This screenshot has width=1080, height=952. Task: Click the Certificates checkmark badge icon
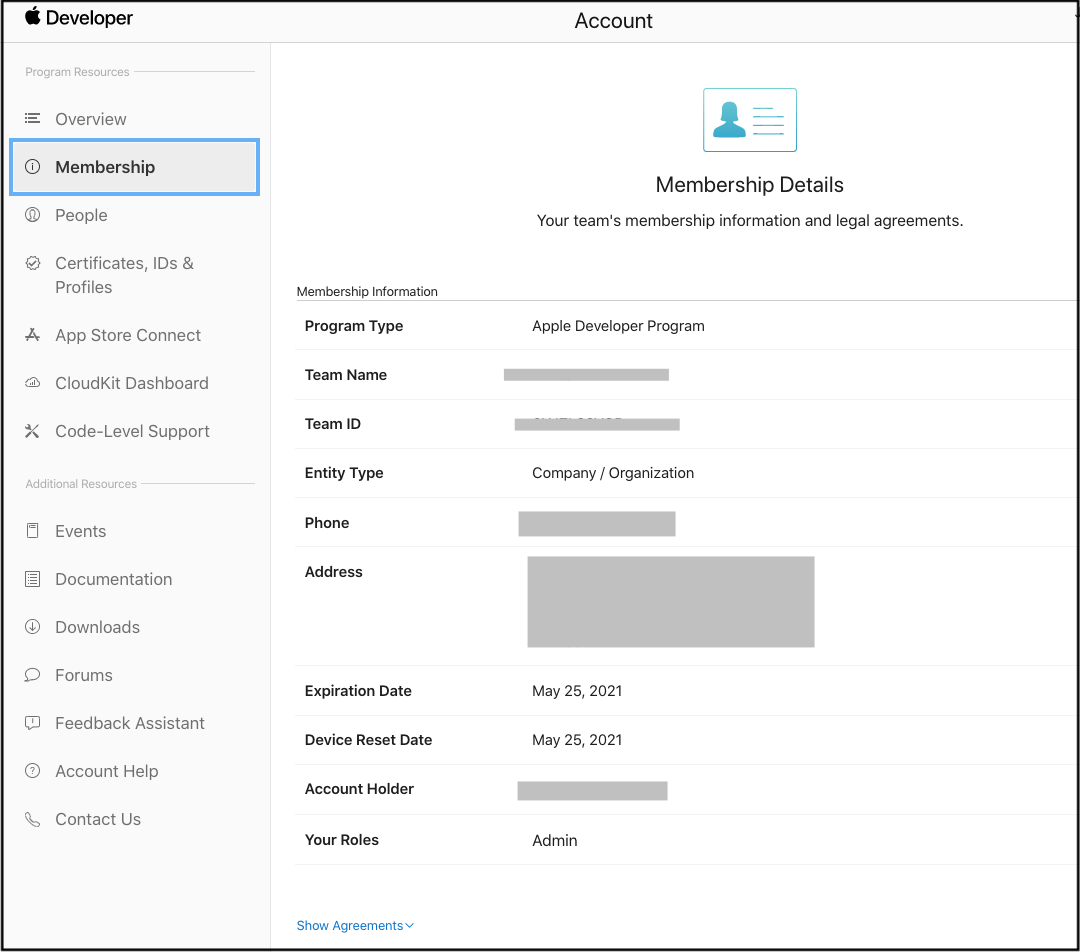click(33, 263)
